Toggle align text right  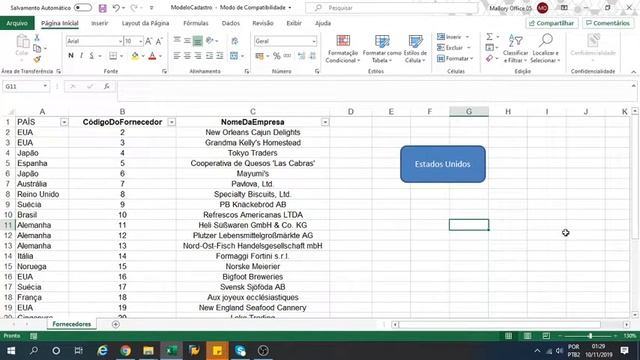[198, 56]
